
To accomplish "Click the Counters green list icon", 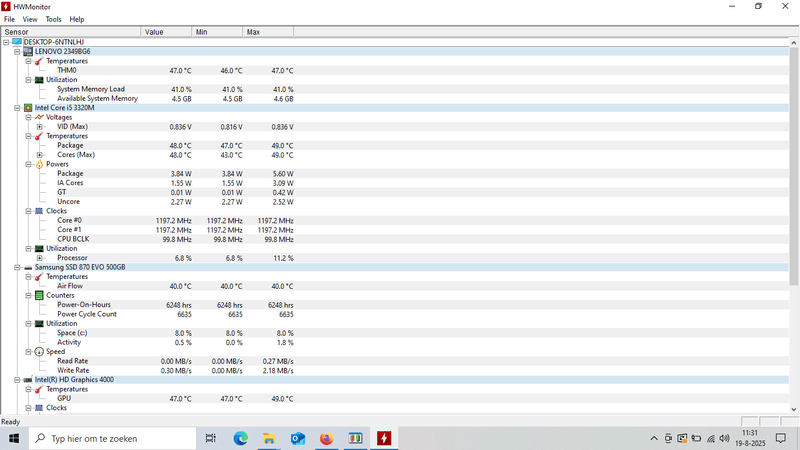I will 39,295.
